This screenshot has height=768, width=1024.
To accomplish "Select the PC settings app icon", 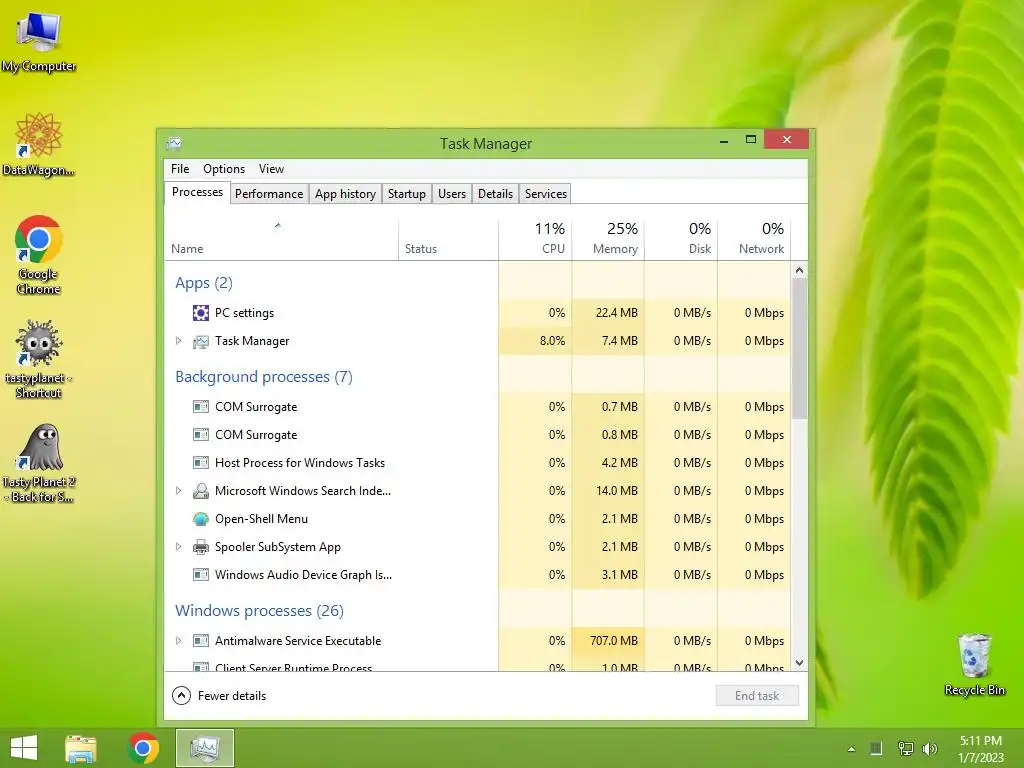I will [200, 313].
